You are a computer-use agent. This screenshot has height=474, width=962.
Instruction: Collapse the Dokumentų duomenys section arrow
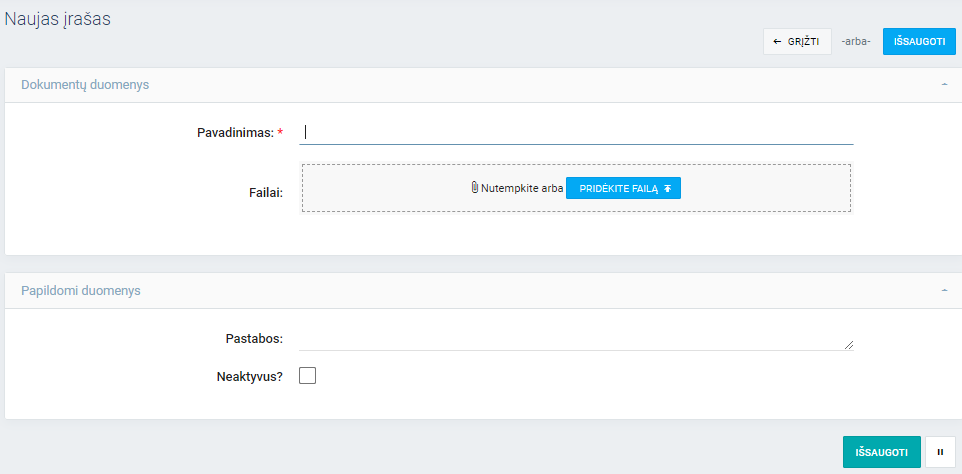click(x=944, y=85)
